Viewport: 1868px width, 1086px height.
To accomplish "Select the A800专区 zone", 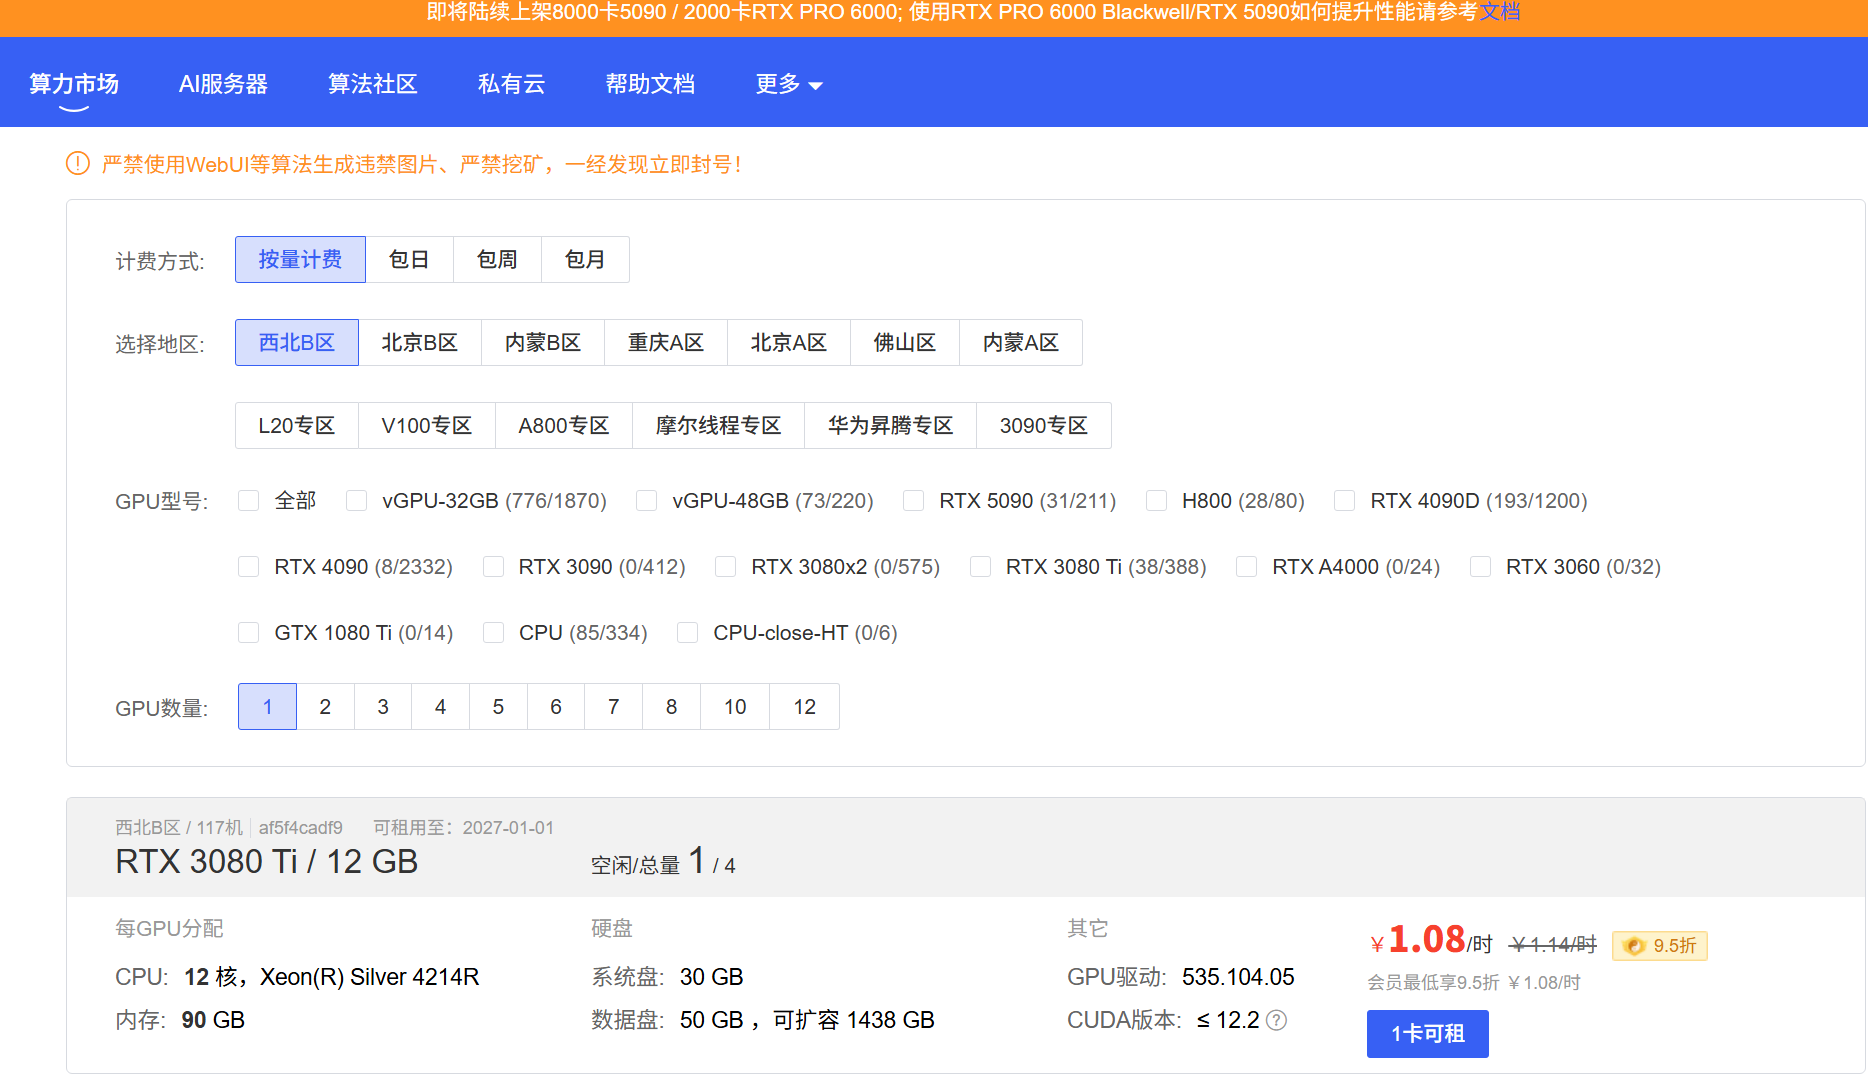I will pos(564,426).
